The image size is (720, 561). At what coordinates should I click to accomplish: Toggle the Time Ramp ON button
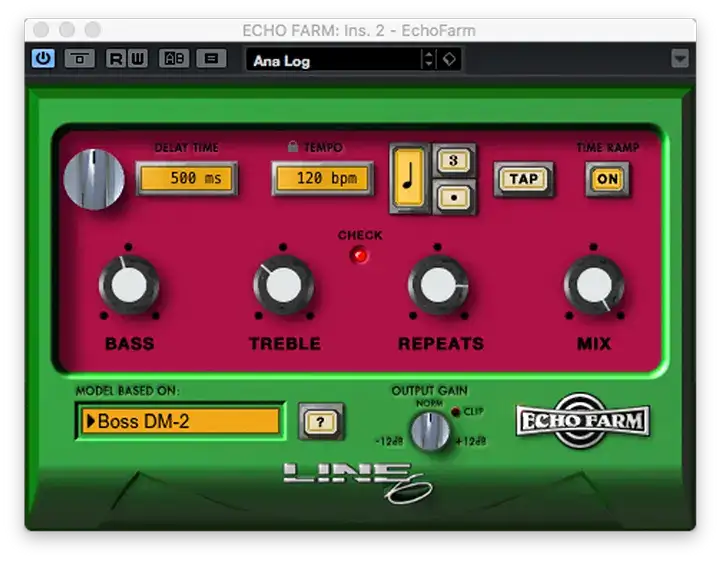(607, 180)
